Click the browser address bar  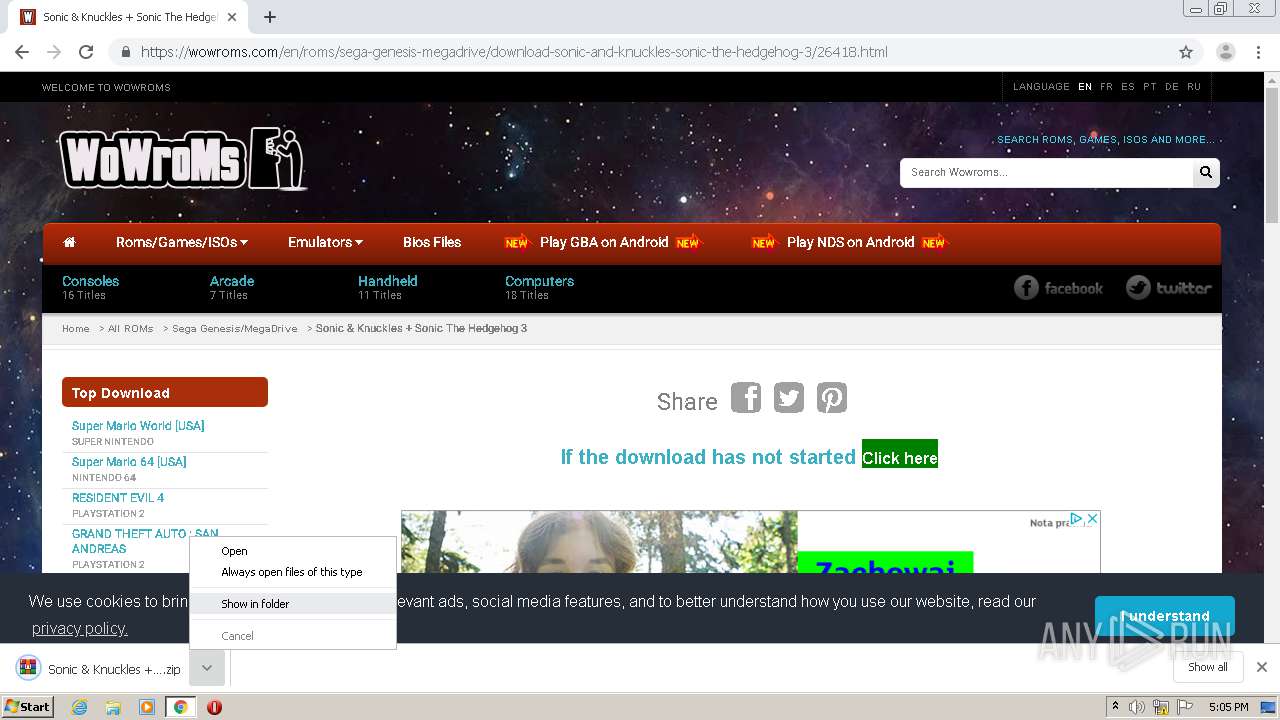tap(640, 52)
